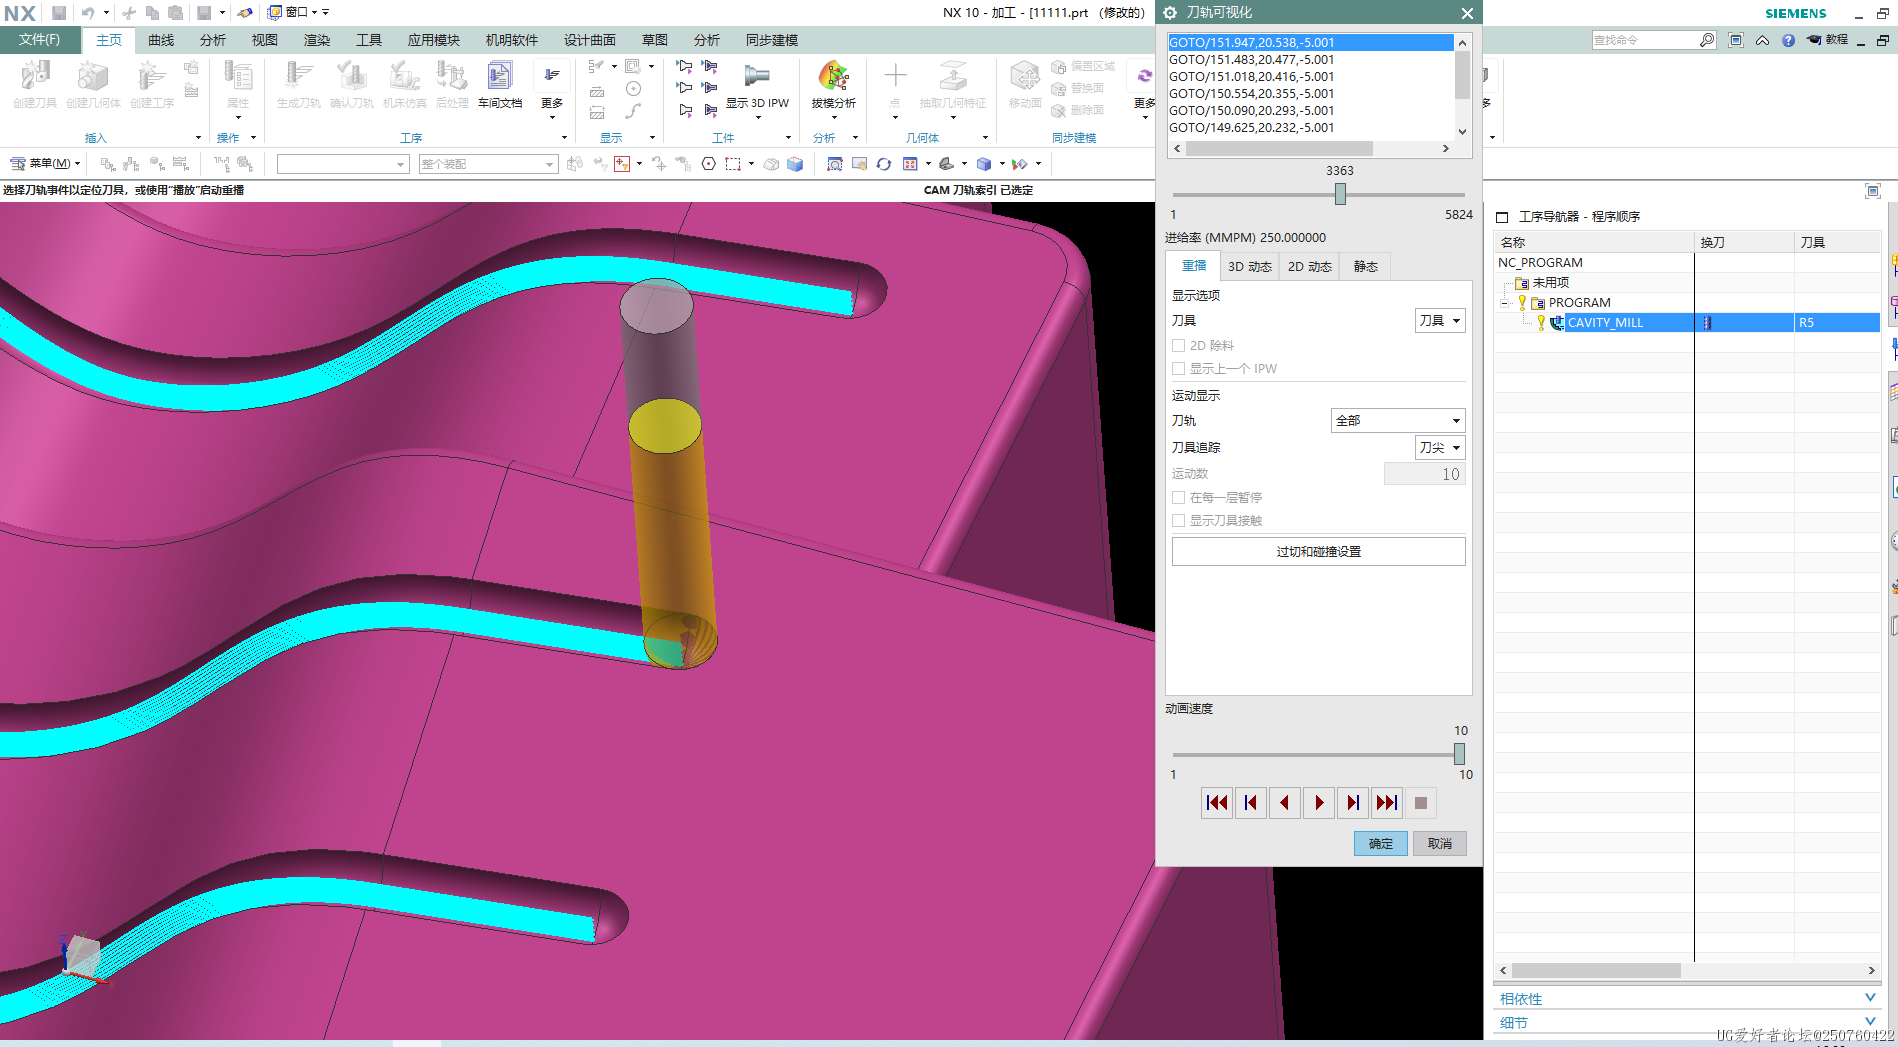Click the 教程 tutorial button
Viewport: 1898px width, 1047px height.
point(1827,40)
